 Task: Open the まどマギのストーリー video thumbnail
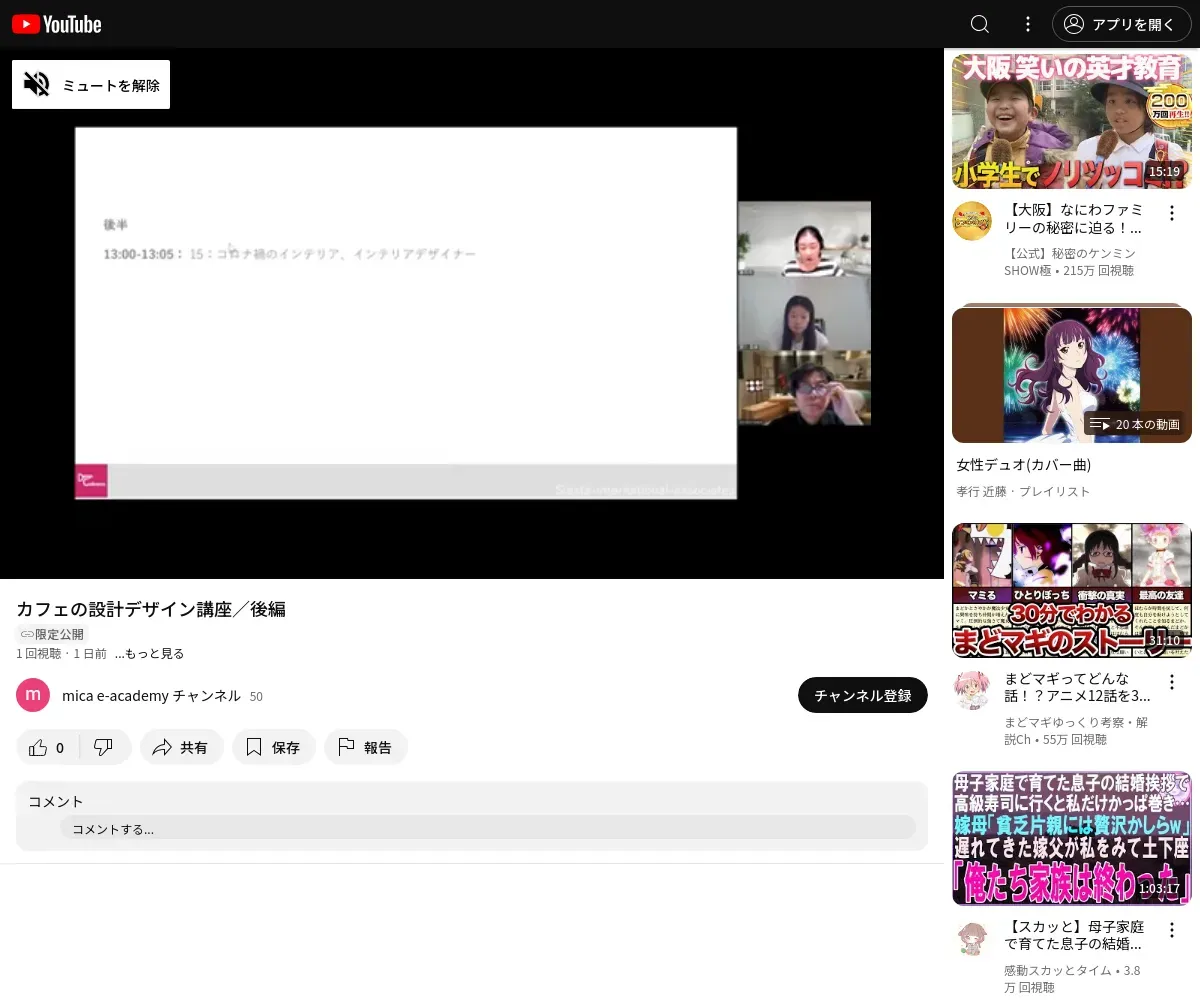(x=1072, y=590)
